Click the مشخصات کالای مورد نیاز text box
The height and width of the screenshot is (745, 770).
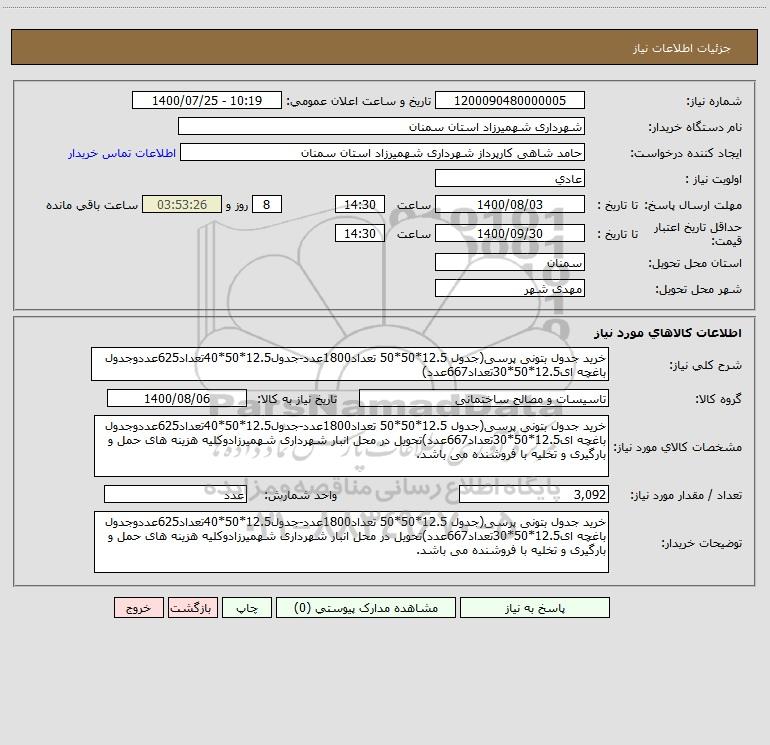[351, 446]
